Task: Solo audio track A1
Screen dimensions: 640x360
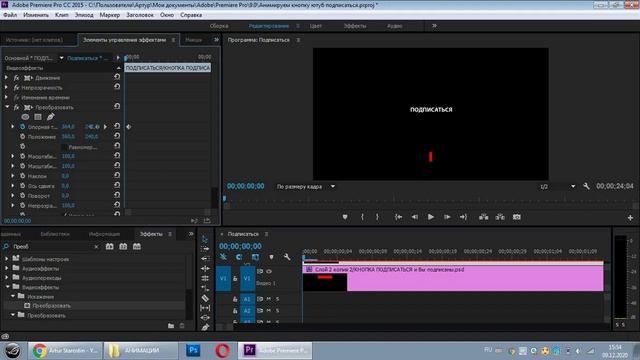Action: pyautogui.click(x=278, y=299)
